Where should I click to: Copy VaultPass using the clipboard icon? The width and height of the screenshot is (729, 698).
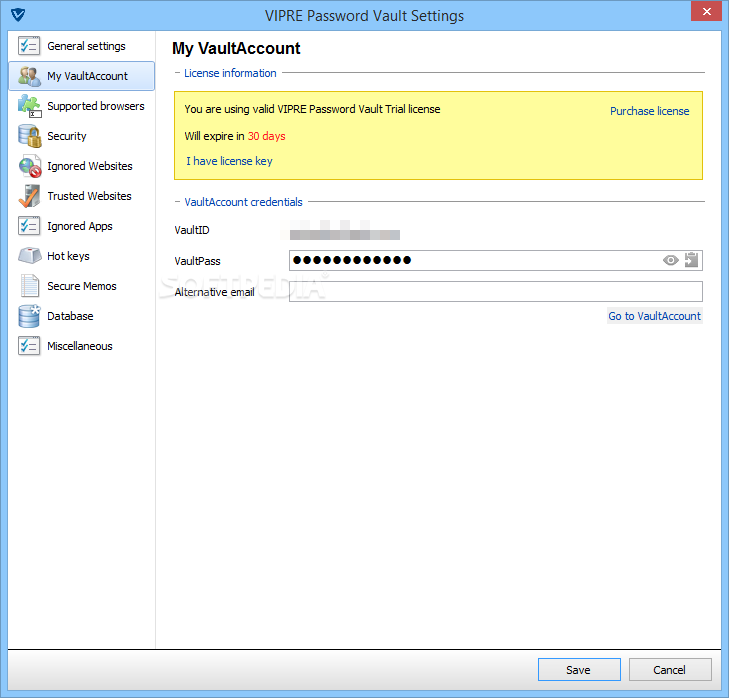click(x=691, y=260)
